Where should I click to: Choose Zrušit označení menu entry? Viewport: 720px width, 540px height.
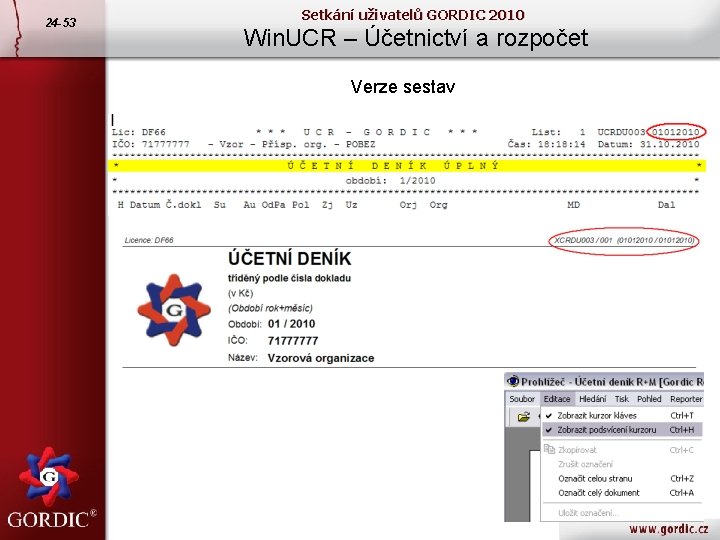tap(622, 464)
